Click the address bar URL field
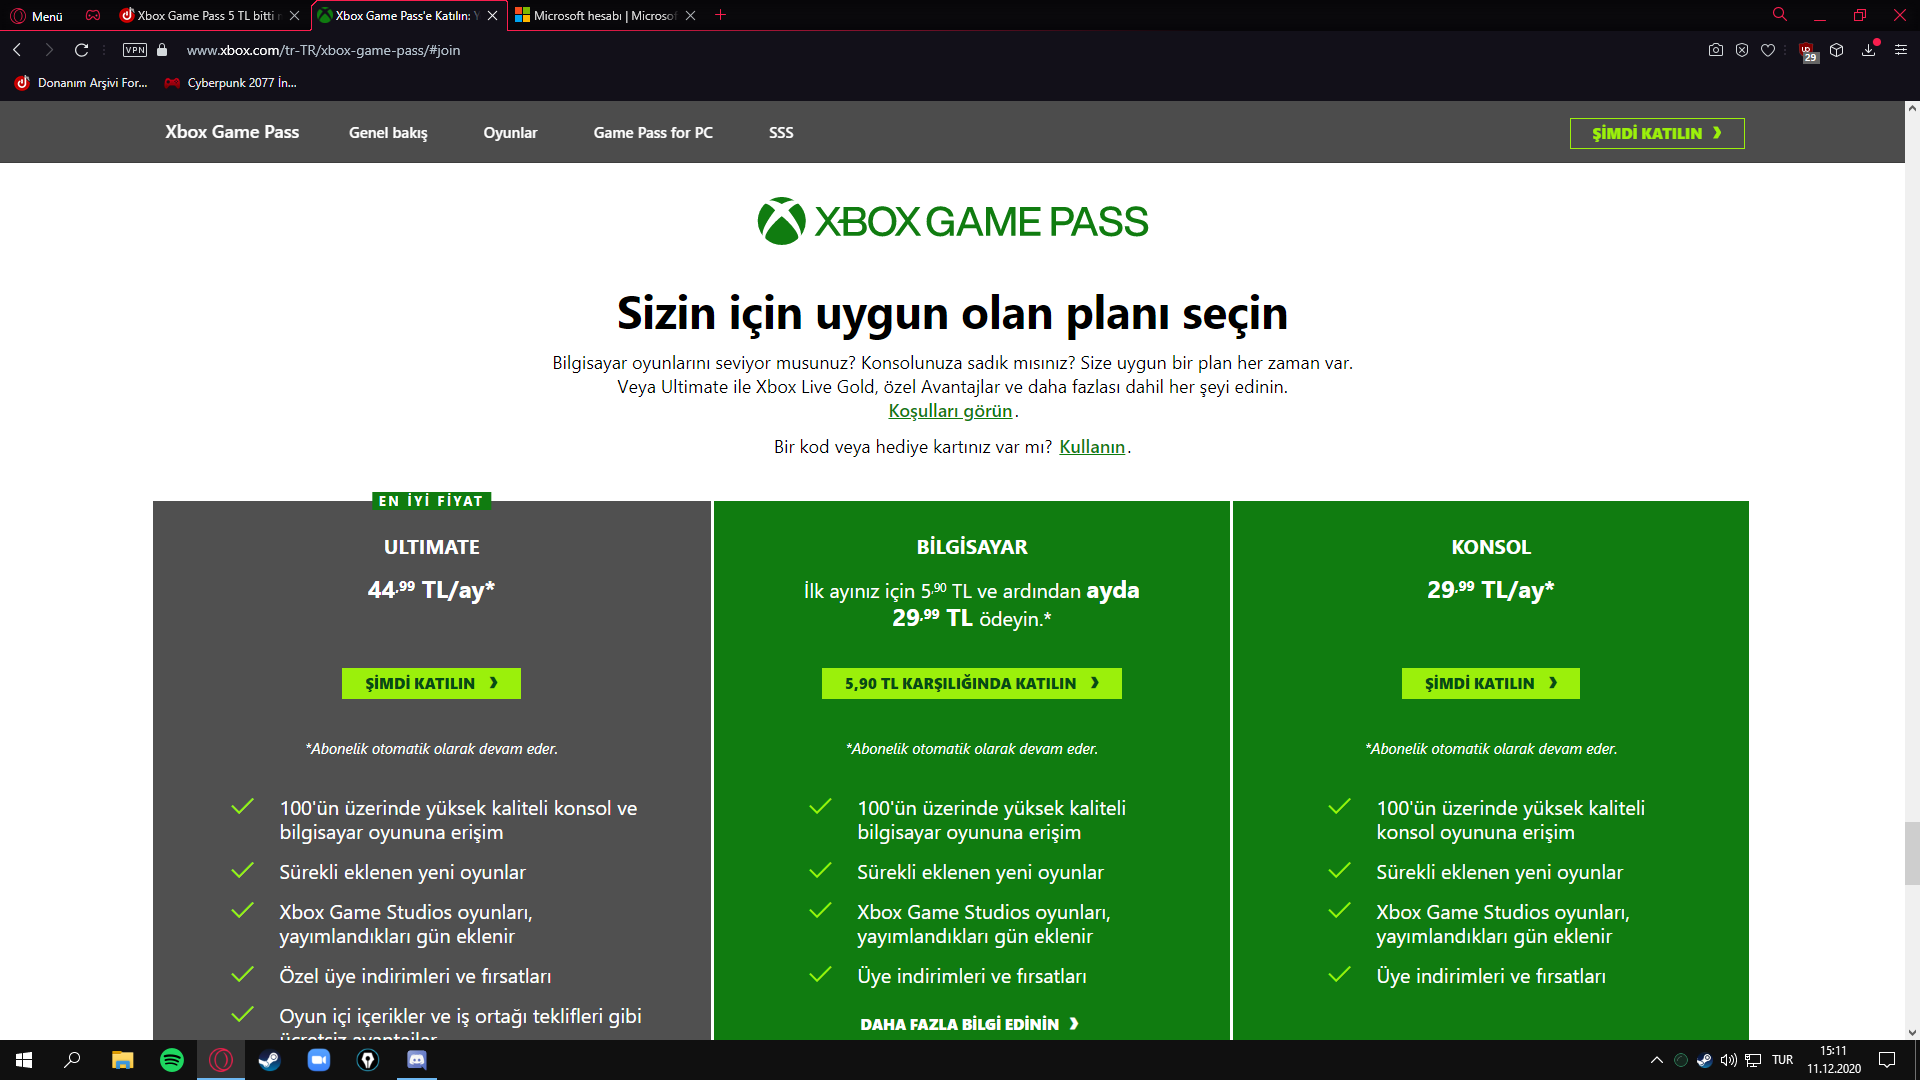This screenshot has width=1920, height=1080. pos(323,50)
